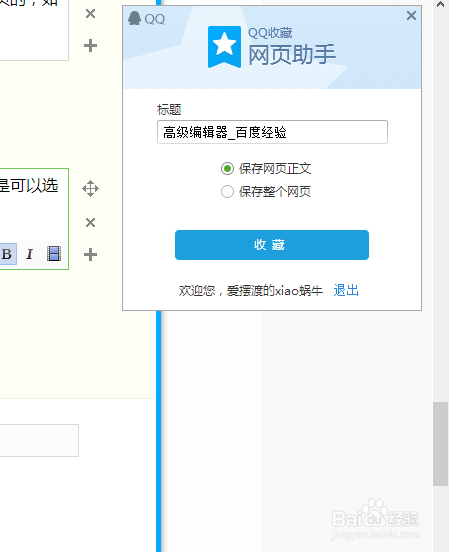Click the green step text box containing 是可以选

click(34, 219)
